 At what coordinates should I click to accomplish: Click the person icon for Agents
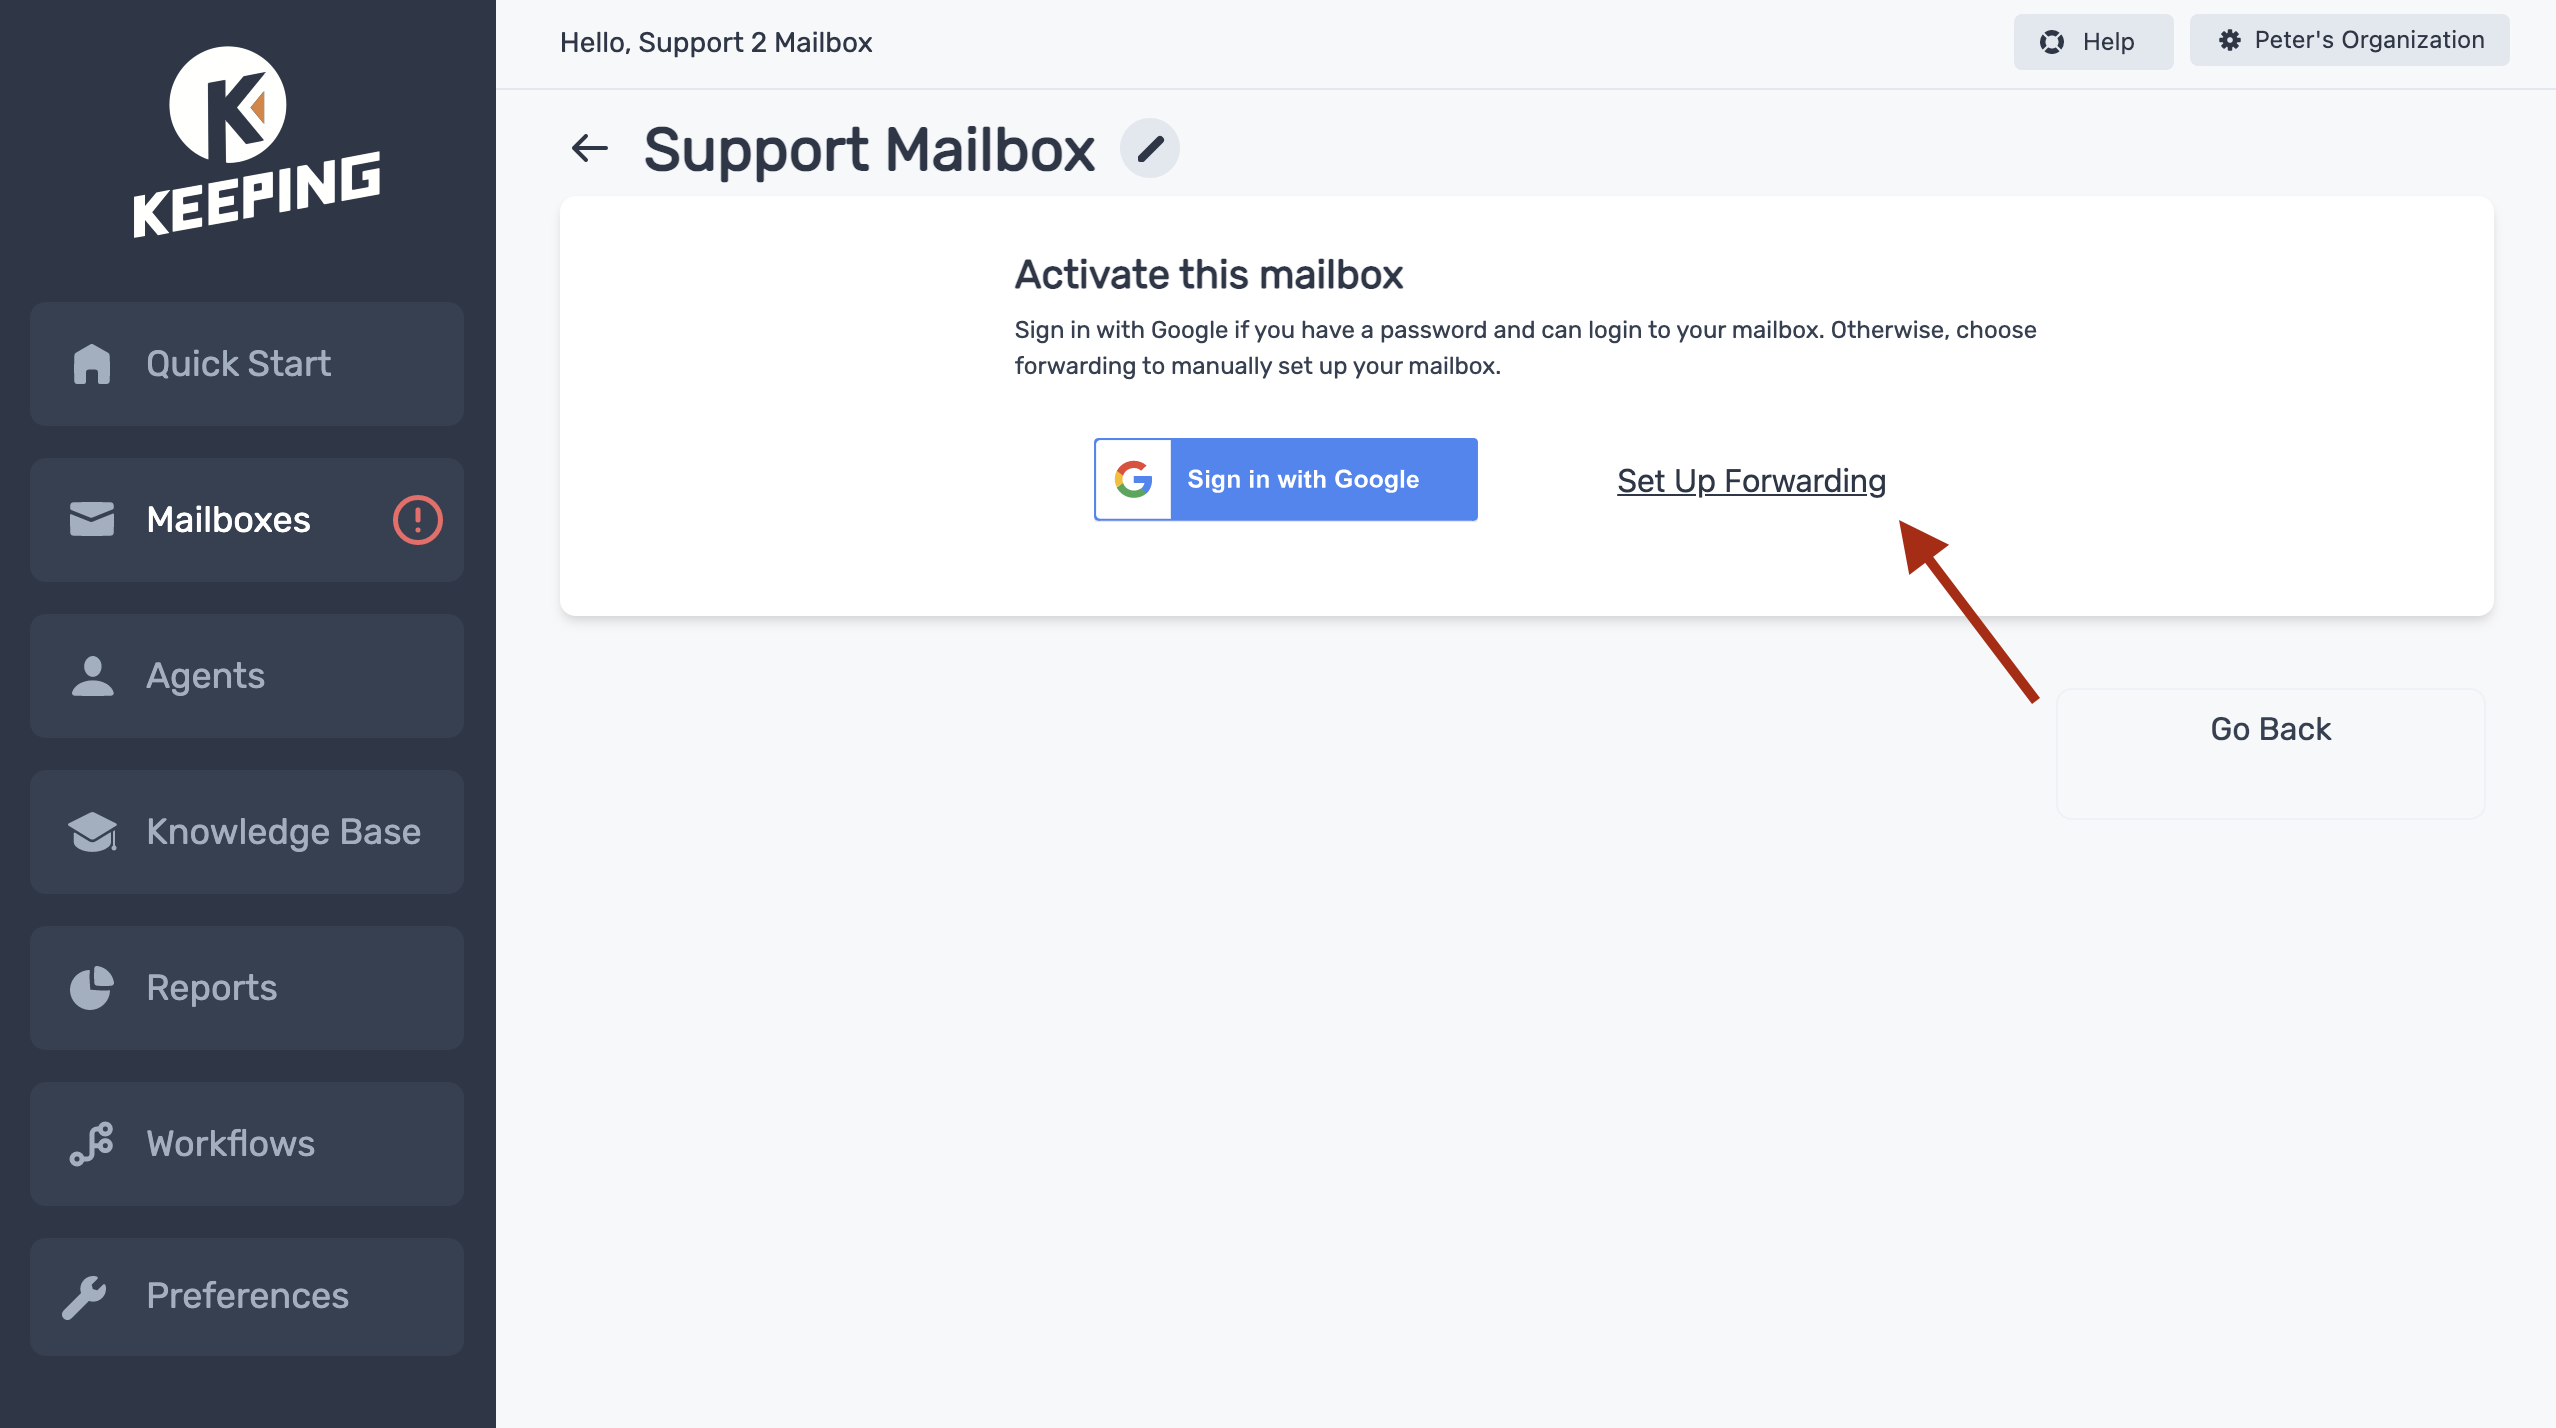[93, 676]
